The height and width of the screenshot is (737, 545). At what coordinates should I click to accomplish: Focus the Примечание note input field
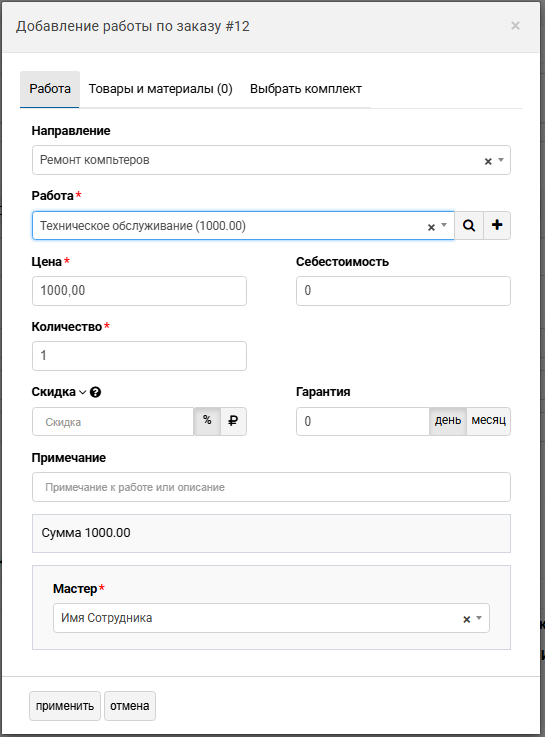click(x=271, y=487)
